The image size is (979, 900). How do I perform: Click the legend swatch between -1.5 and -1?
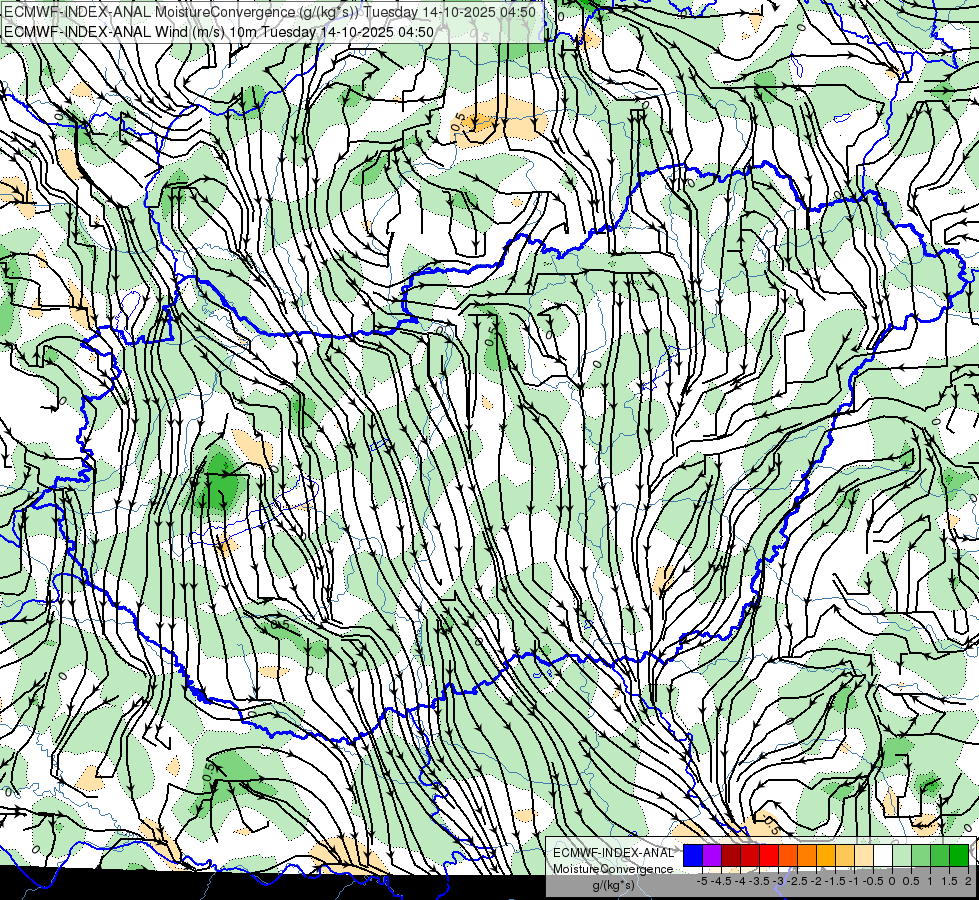845,855
